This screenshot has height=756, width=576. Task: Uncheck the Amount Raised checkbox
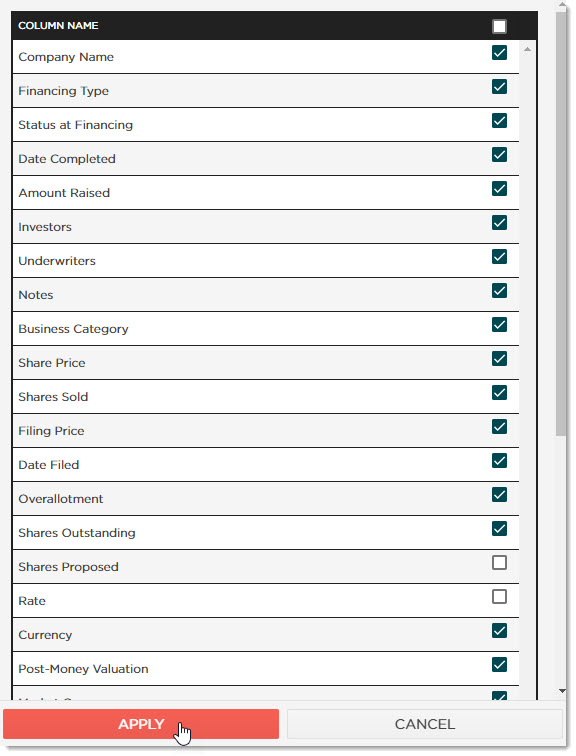click(499, 189)
